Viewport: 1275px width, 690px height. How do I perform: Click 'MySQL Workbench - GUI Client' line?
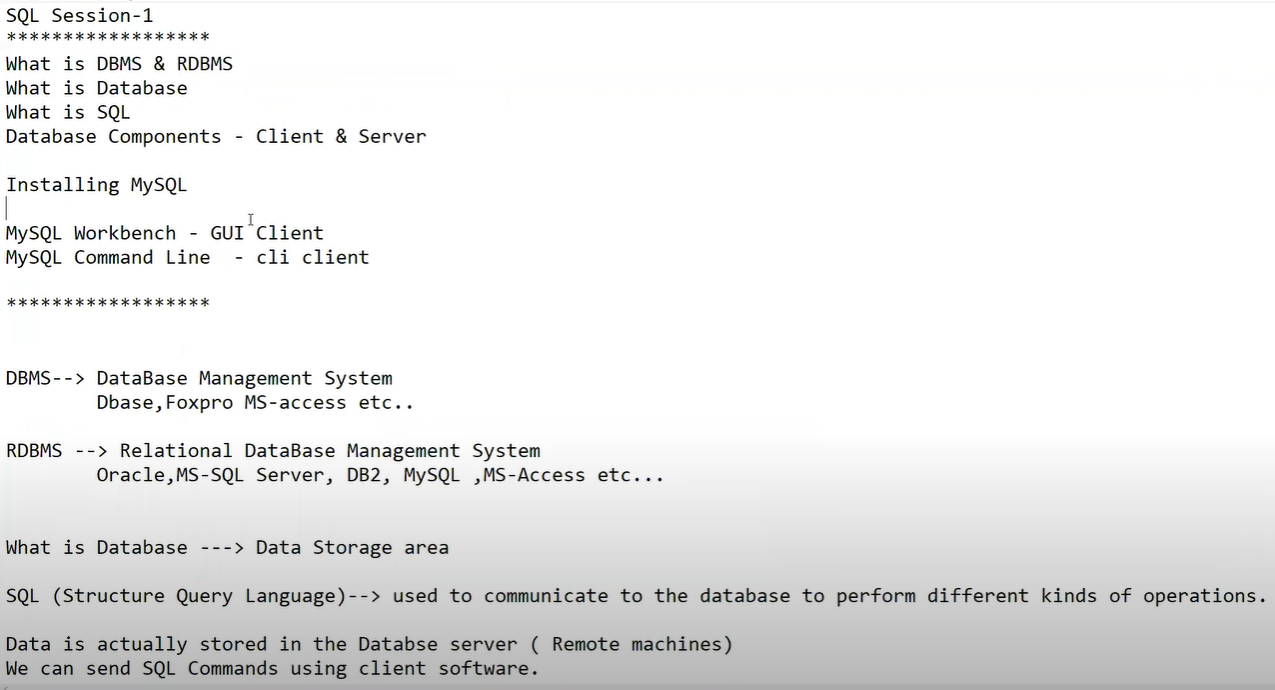pos(165,233)
